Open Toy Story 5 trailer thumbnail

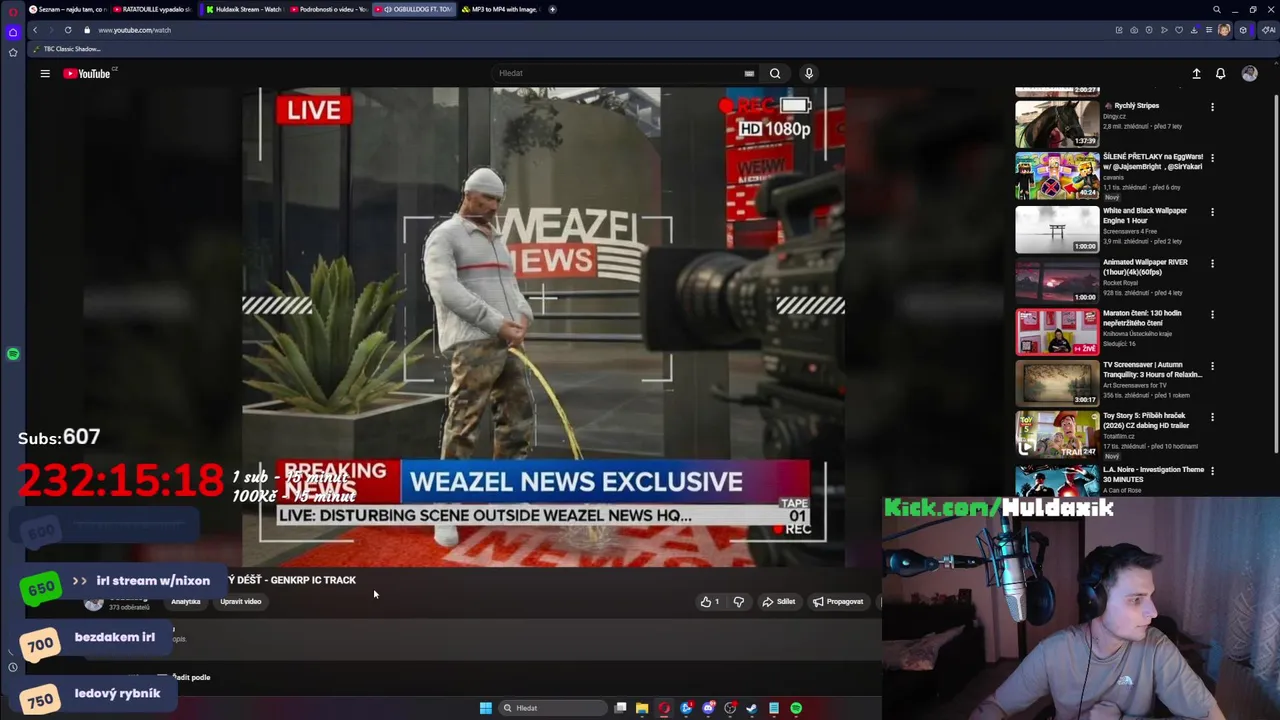(x=1057, y=434)
